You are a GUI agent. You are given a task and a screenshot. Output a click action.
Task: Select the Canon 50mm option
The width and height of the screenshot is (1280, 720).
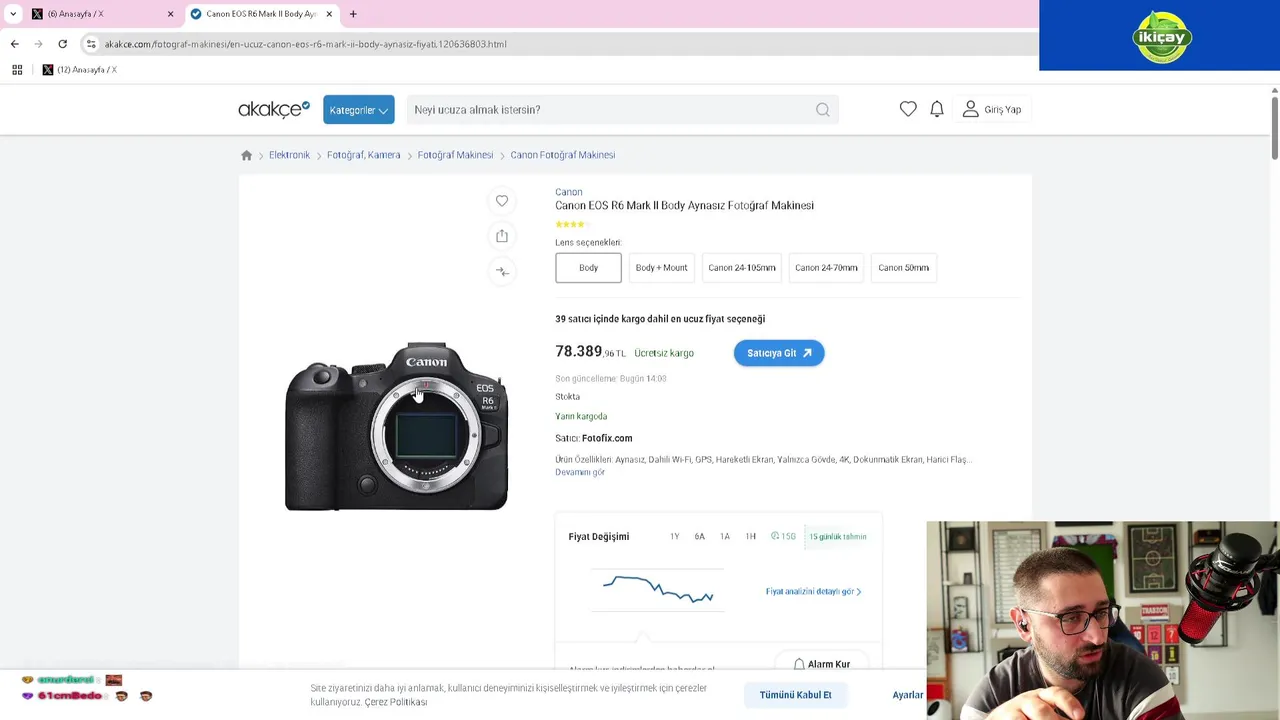903,268
